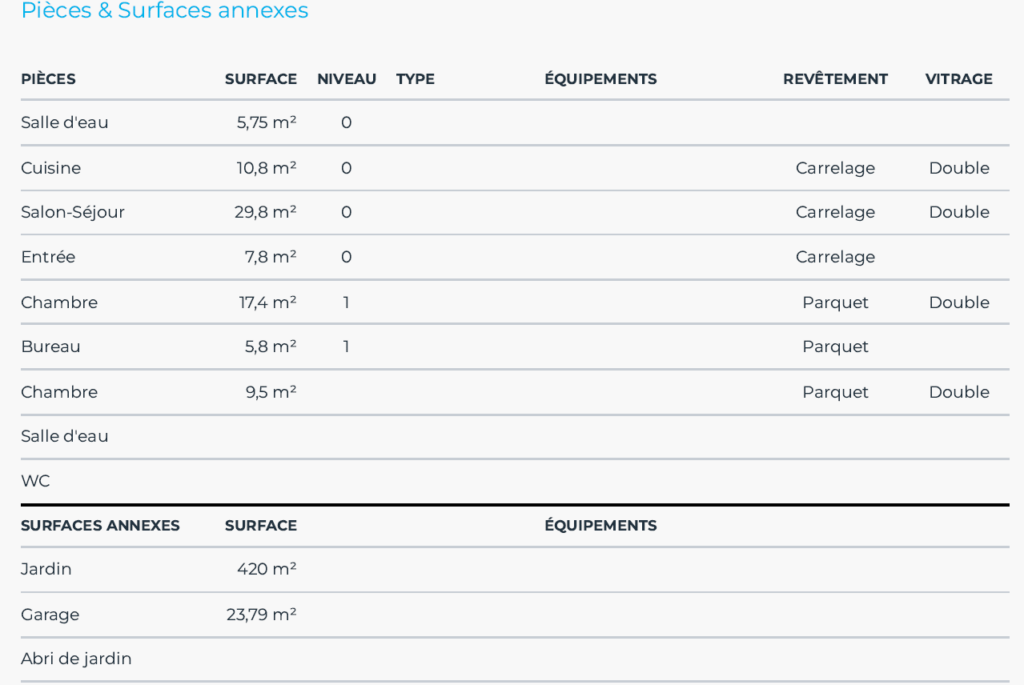This screenshot has height=685, width=1024.
Task: Select the Jardin row label
Action: [46, 569]
